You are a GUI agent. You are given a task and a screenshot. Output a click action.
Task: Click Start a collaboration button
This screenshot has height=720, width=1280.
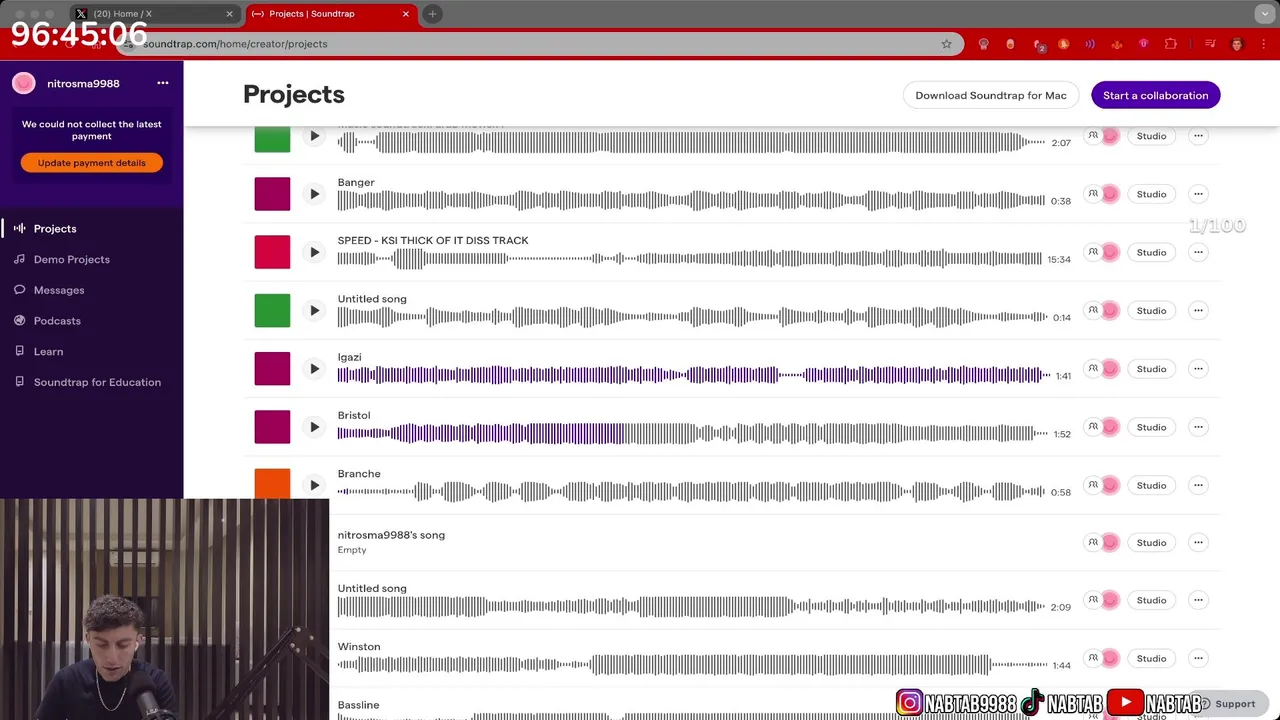pyautogui.click(x=1155, y=95)
